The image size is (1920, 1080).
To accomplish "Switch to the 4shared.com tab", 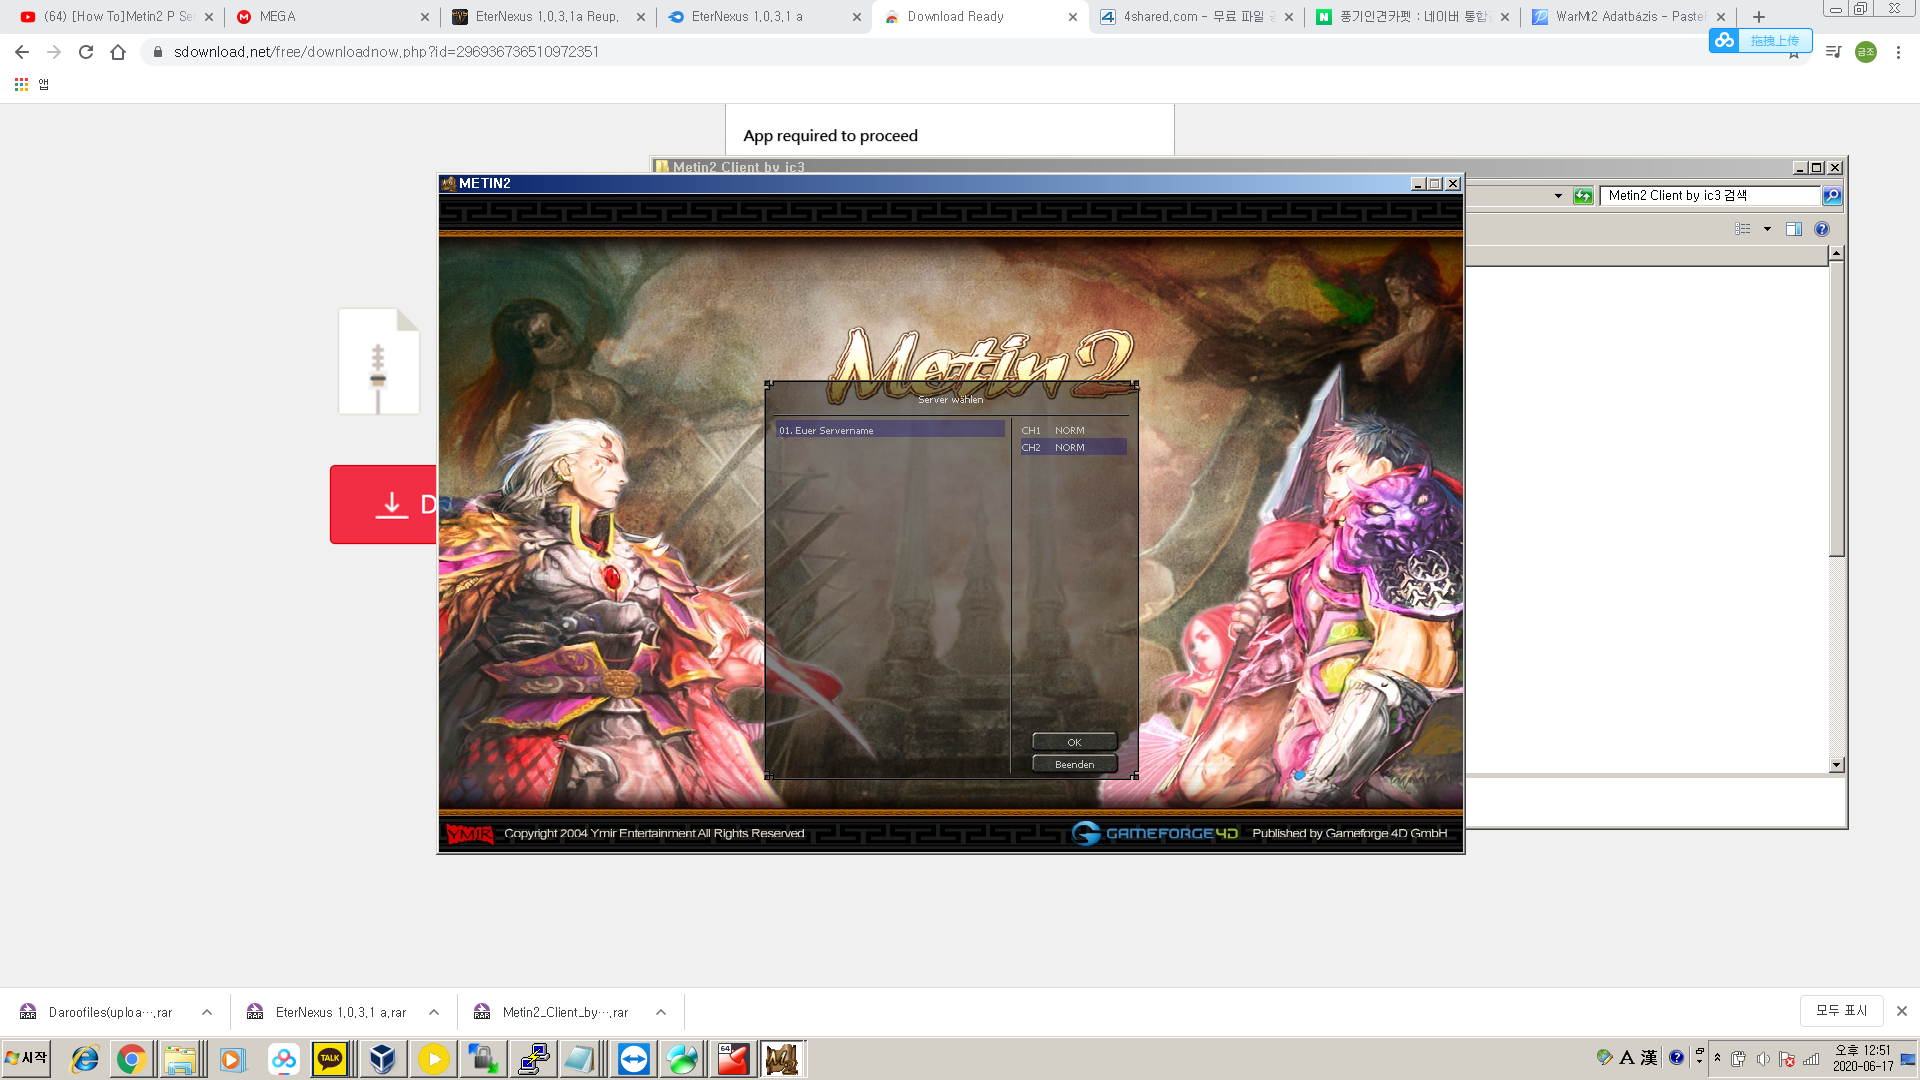I will click(x=1196, y=17).
